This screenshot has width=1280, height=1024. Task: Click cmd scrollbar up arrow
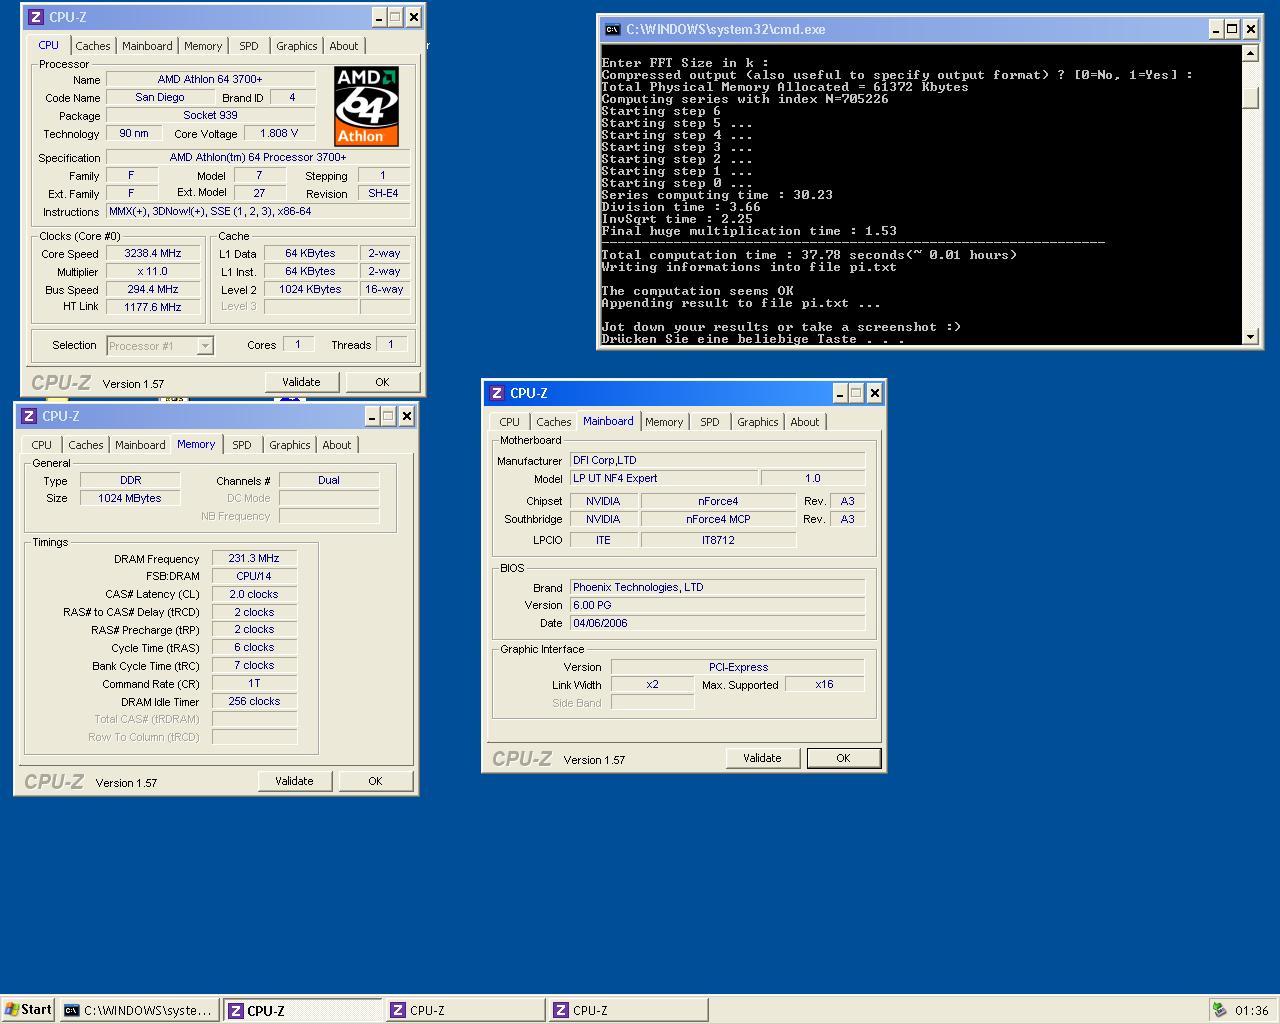point(1250,53)
